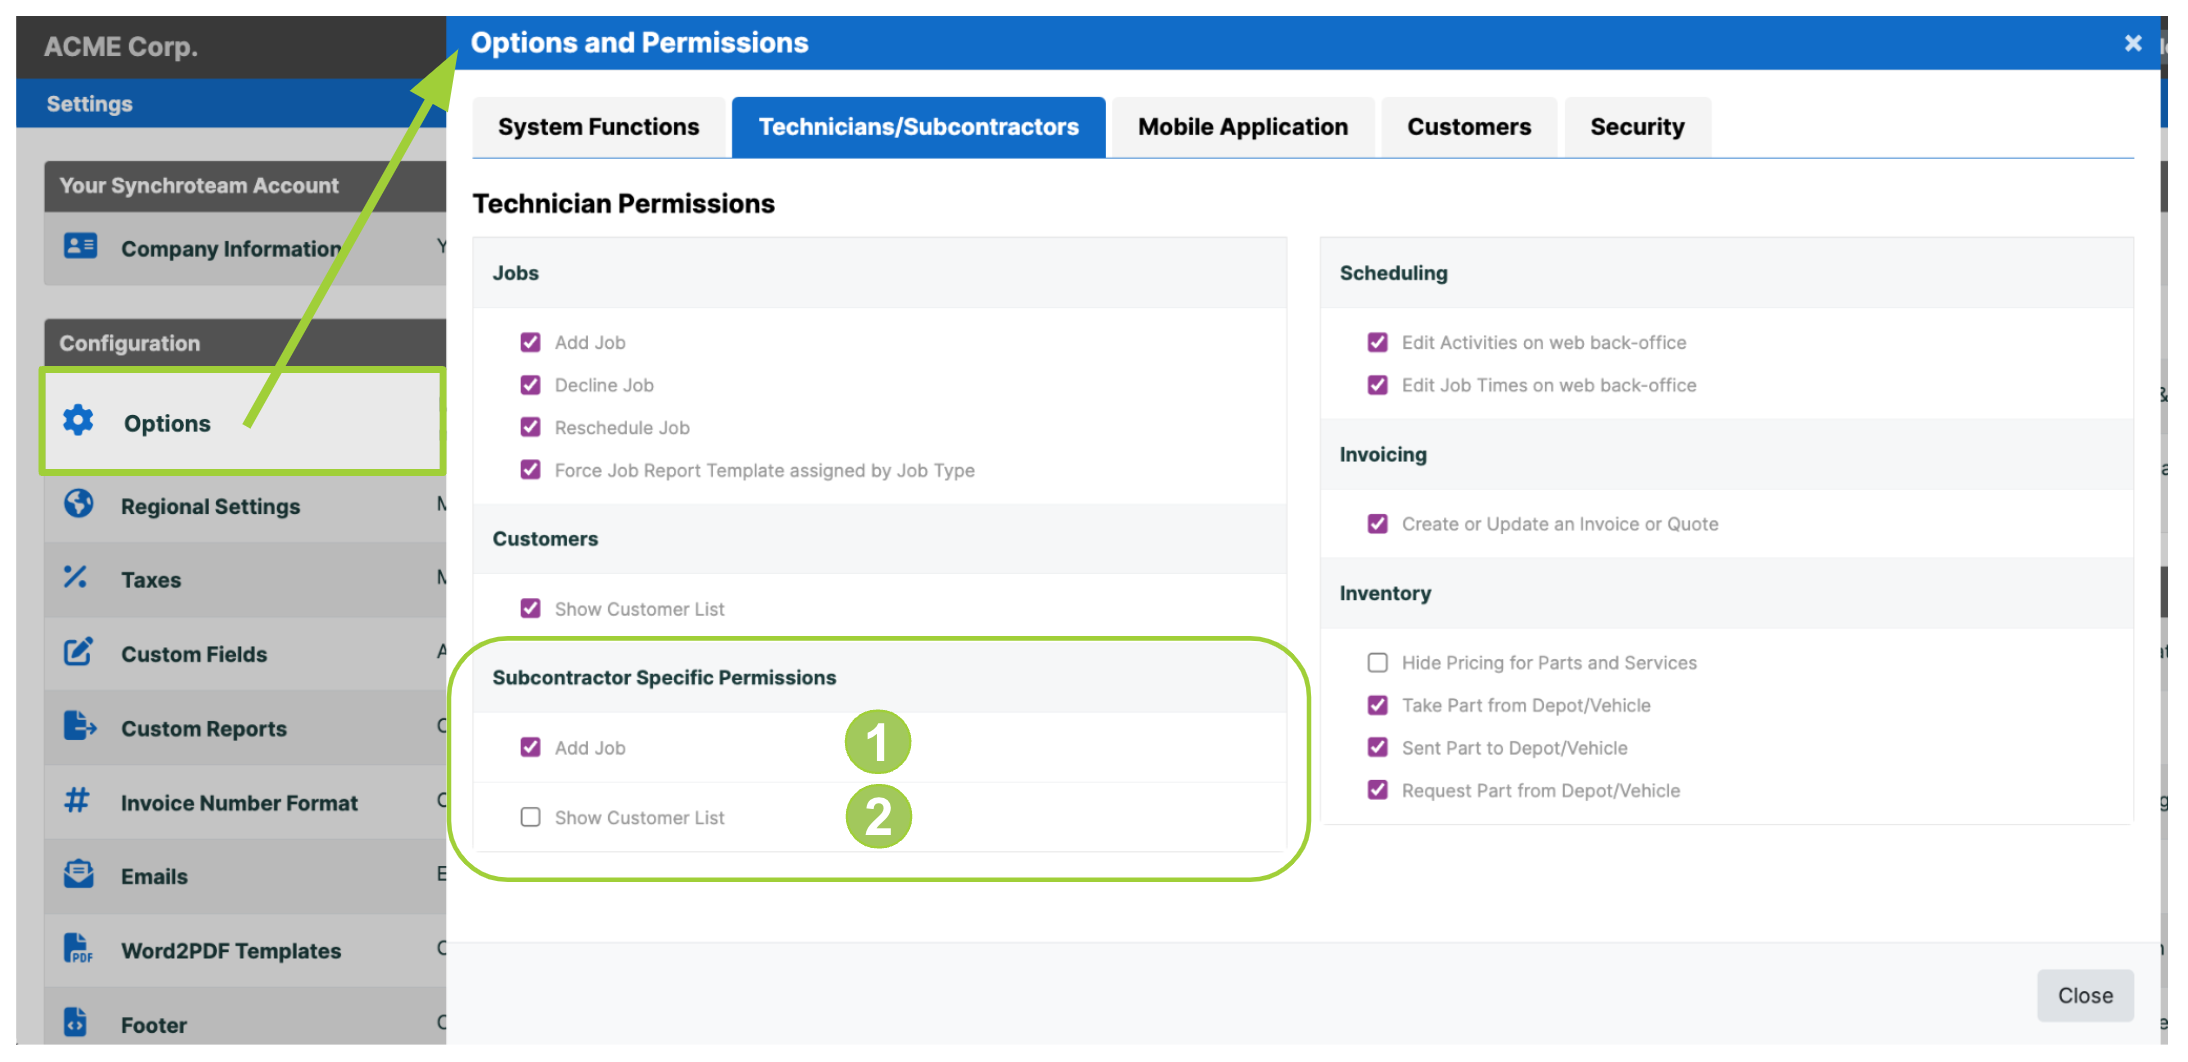
Task: Click the Your Synchroteam Account heading
Action: click(199, 185)
